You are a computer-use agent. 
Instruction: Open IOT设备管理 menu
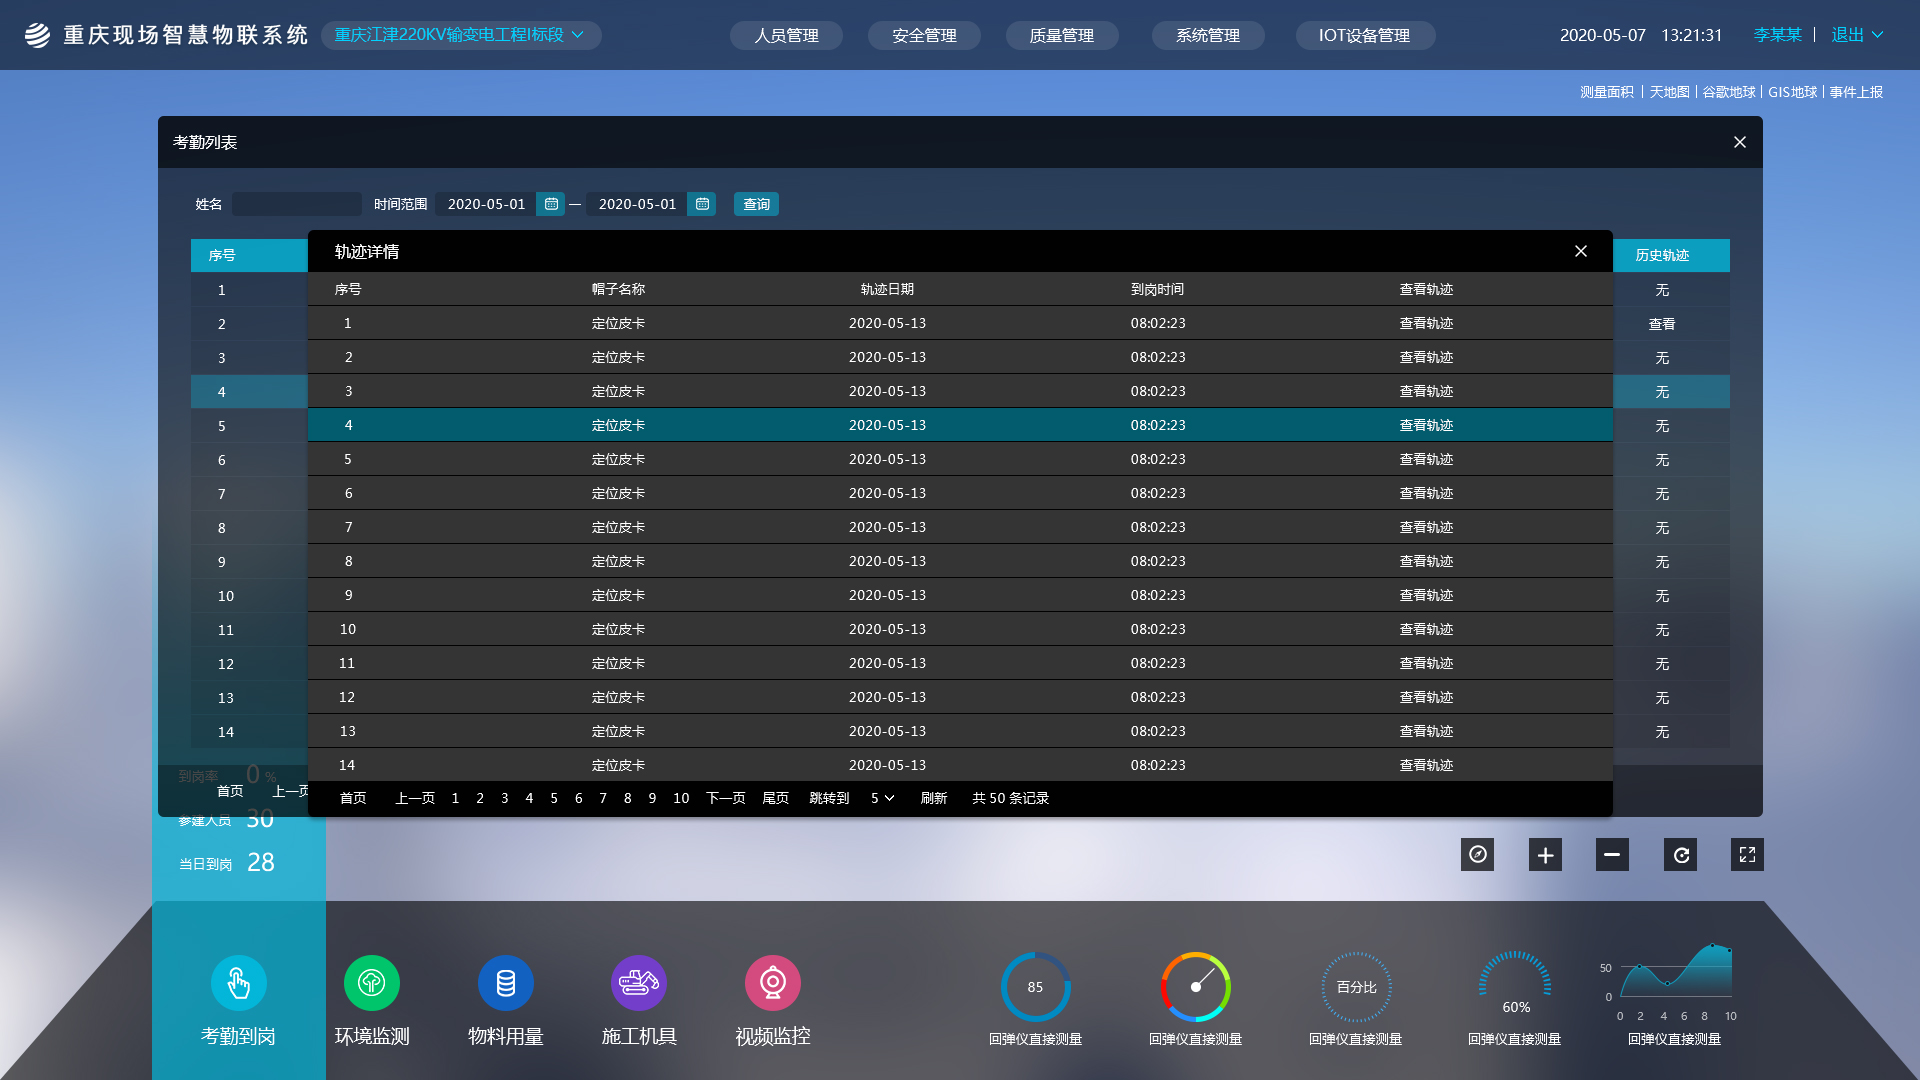[1365, 35]
